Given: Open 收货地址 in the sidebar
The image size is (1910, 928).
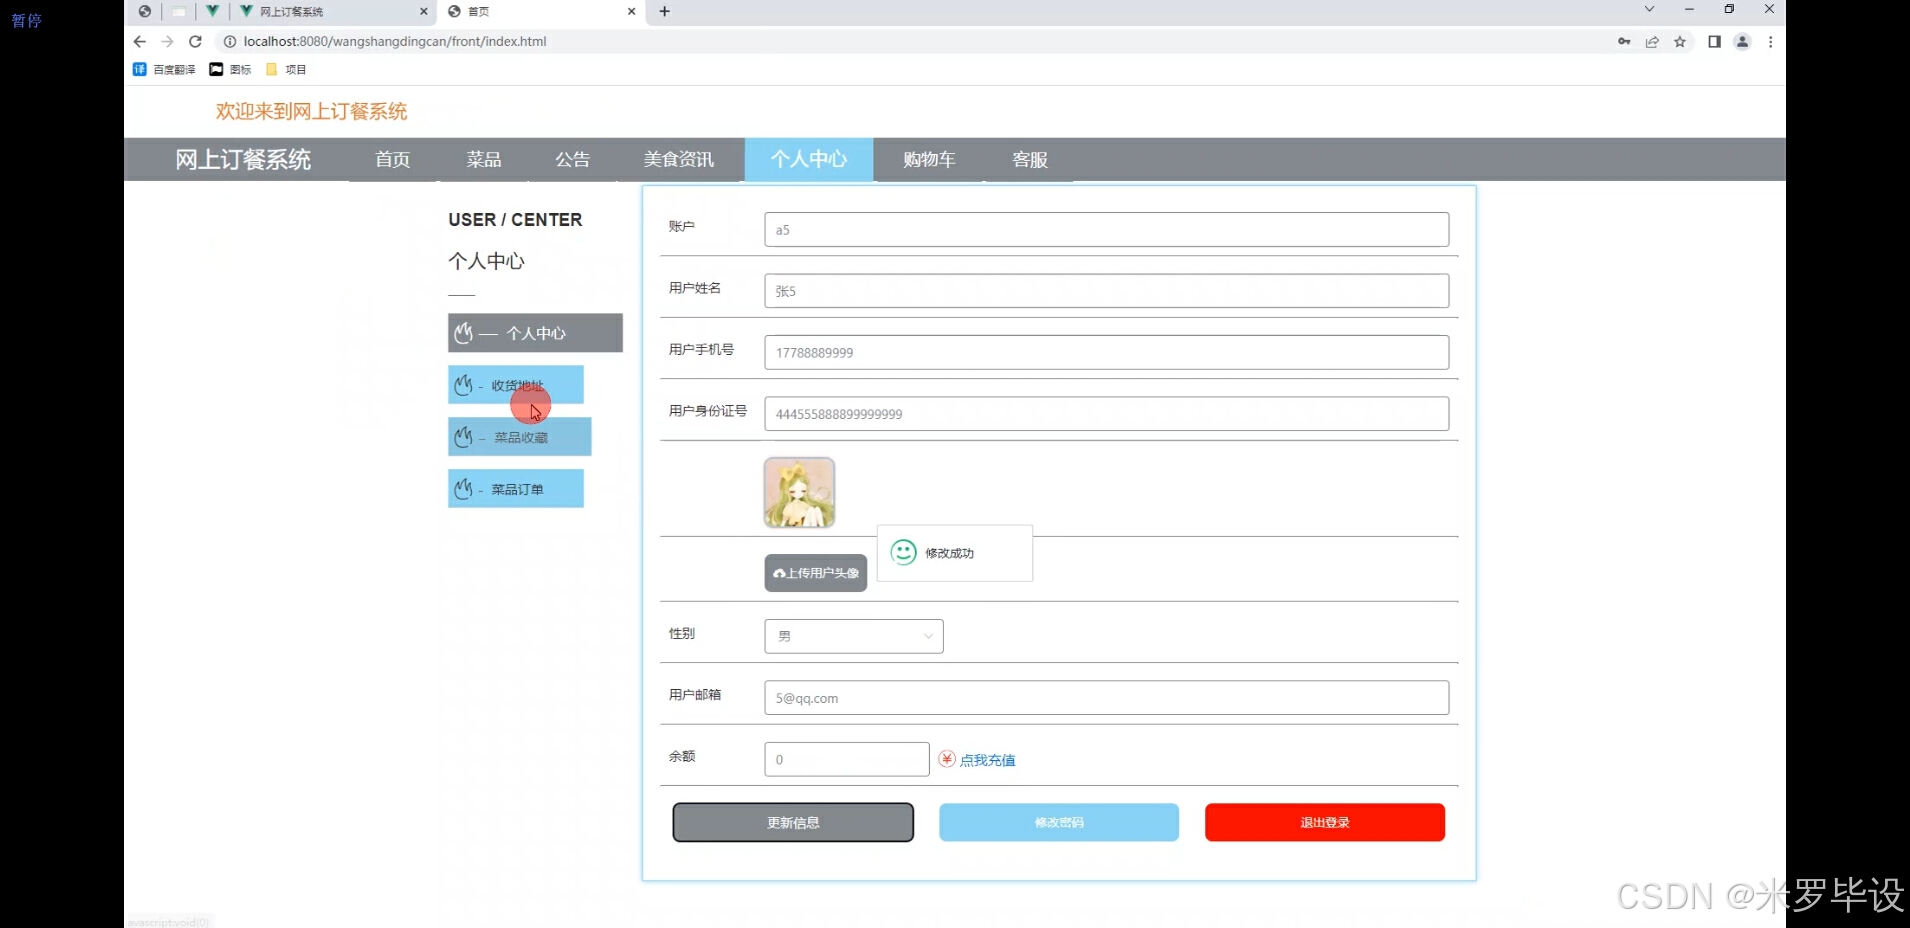Looking at the screenshot, I should click(516, 385).
